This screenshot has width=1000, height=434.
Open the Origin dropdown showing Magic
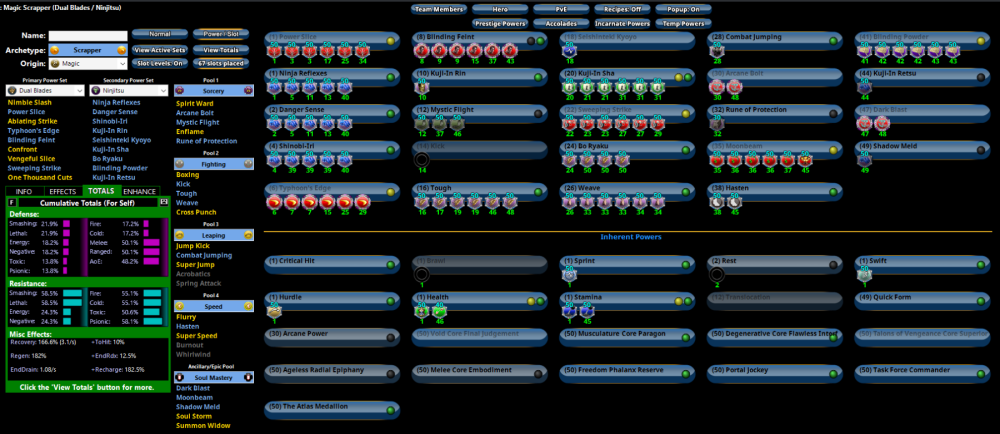pyautogui.click(x=87, y=63)
